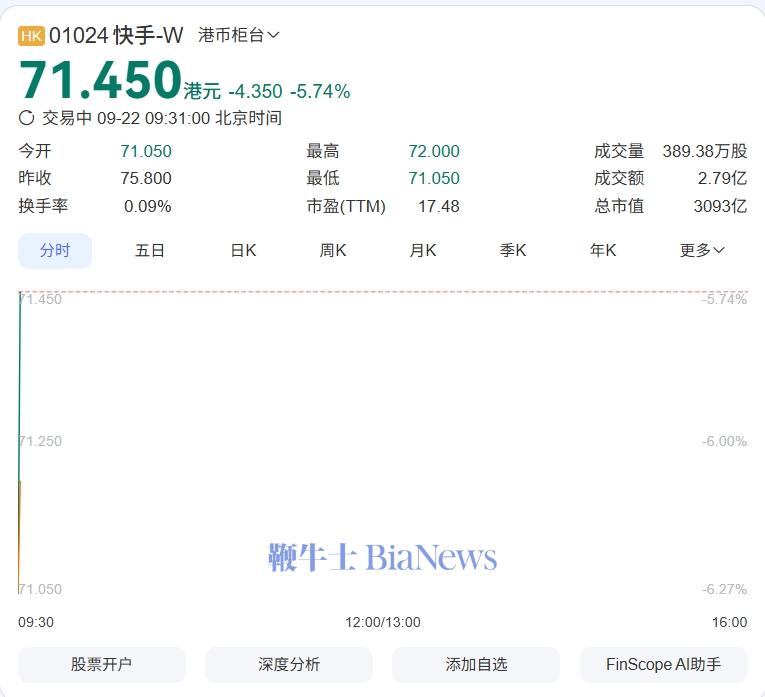Click the 总市值 value 3093亿
765x697 pixels.
(720, 206)
